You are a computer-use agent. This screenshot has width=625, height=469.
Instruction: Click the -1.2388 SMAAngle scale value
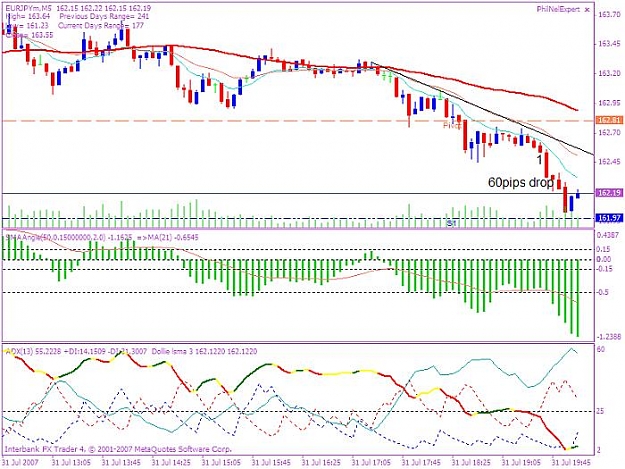608,338
